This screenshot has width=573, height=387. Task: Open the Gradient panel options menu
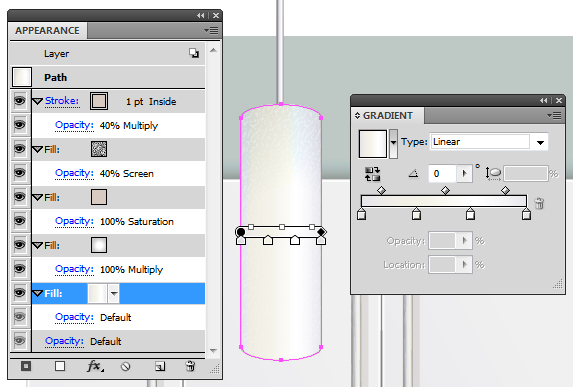555,116
